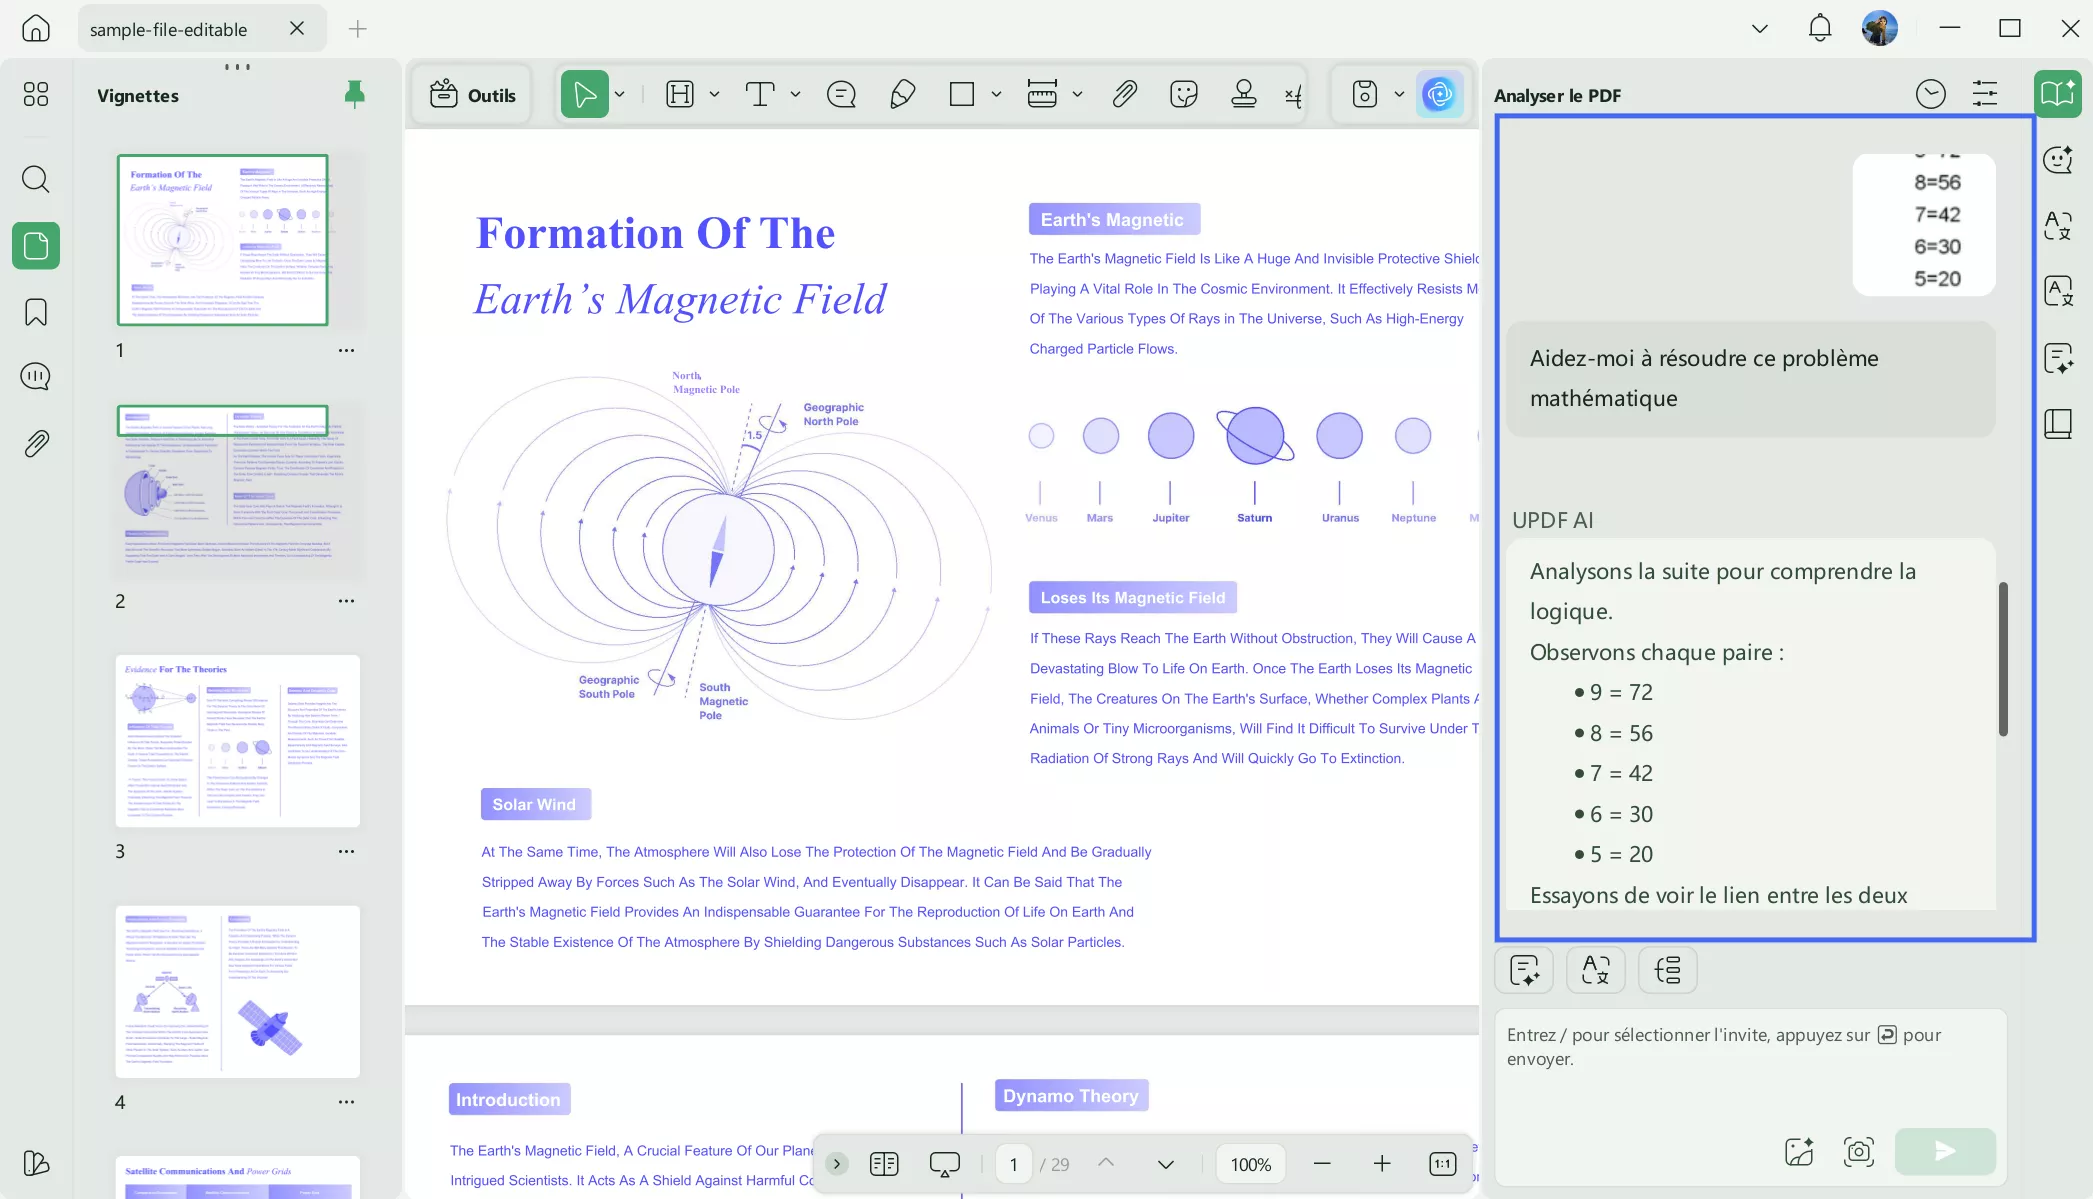Click the screenshot capture icon in chat input
2093x1199 pixels.
1858,1151
